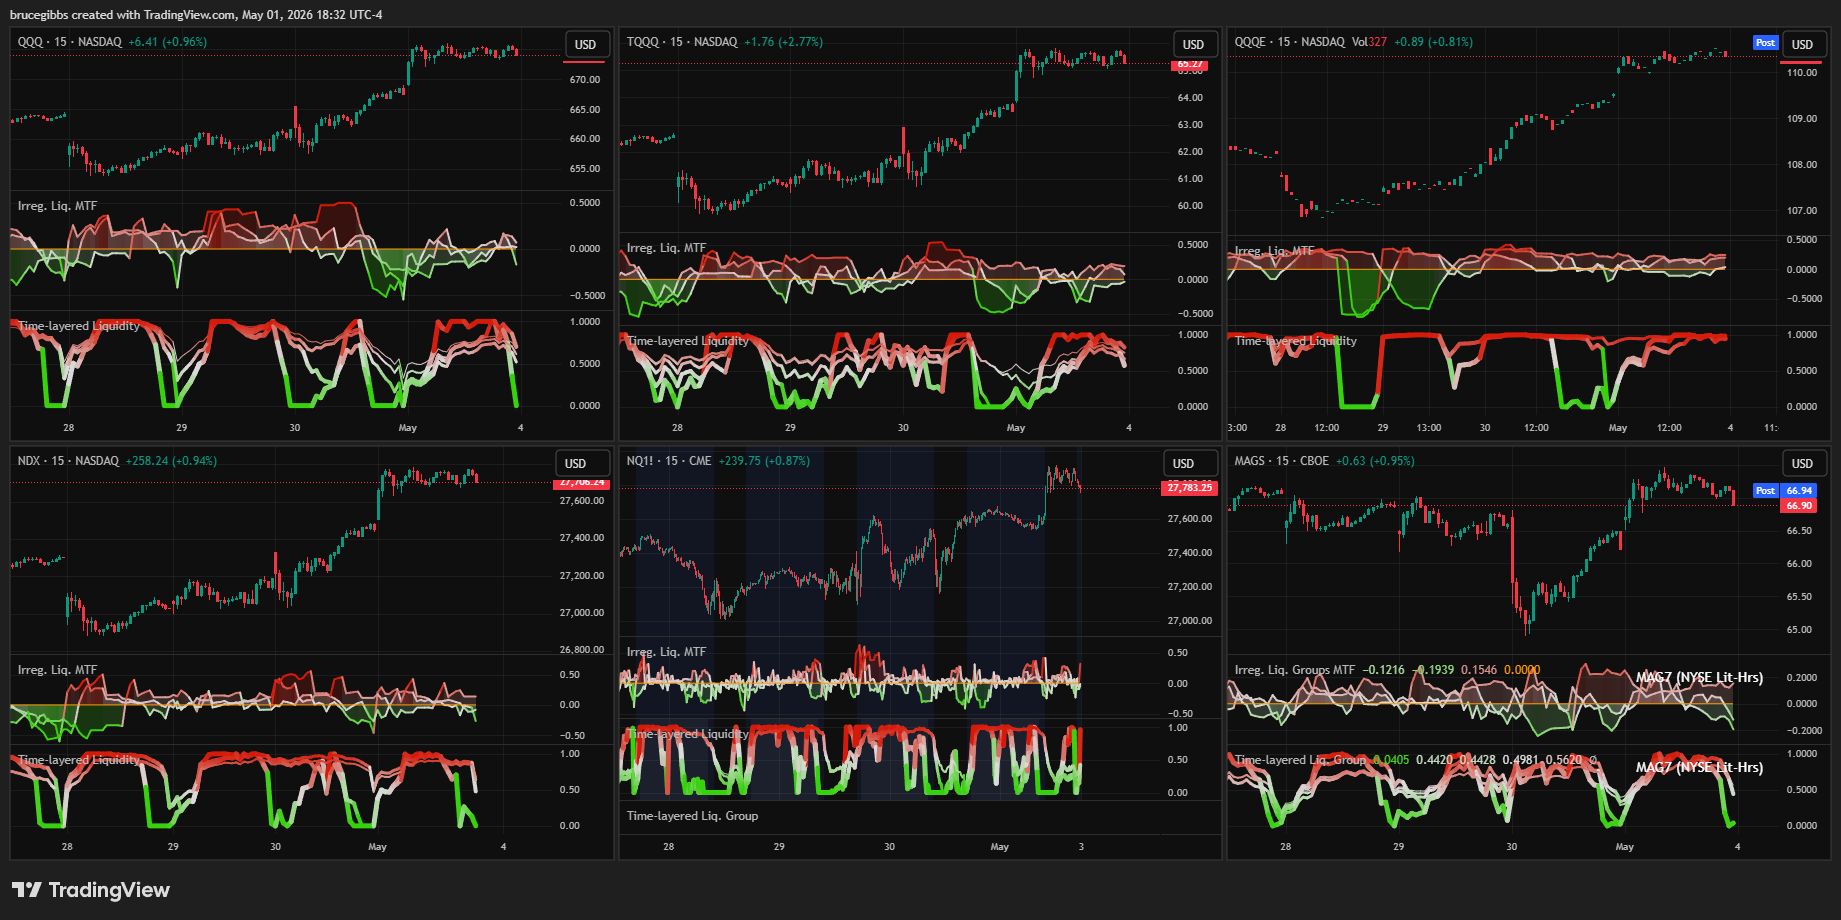Click the May date marker on NDX time axis
This screenshot has width=1841, height=920.
point(377,847)
